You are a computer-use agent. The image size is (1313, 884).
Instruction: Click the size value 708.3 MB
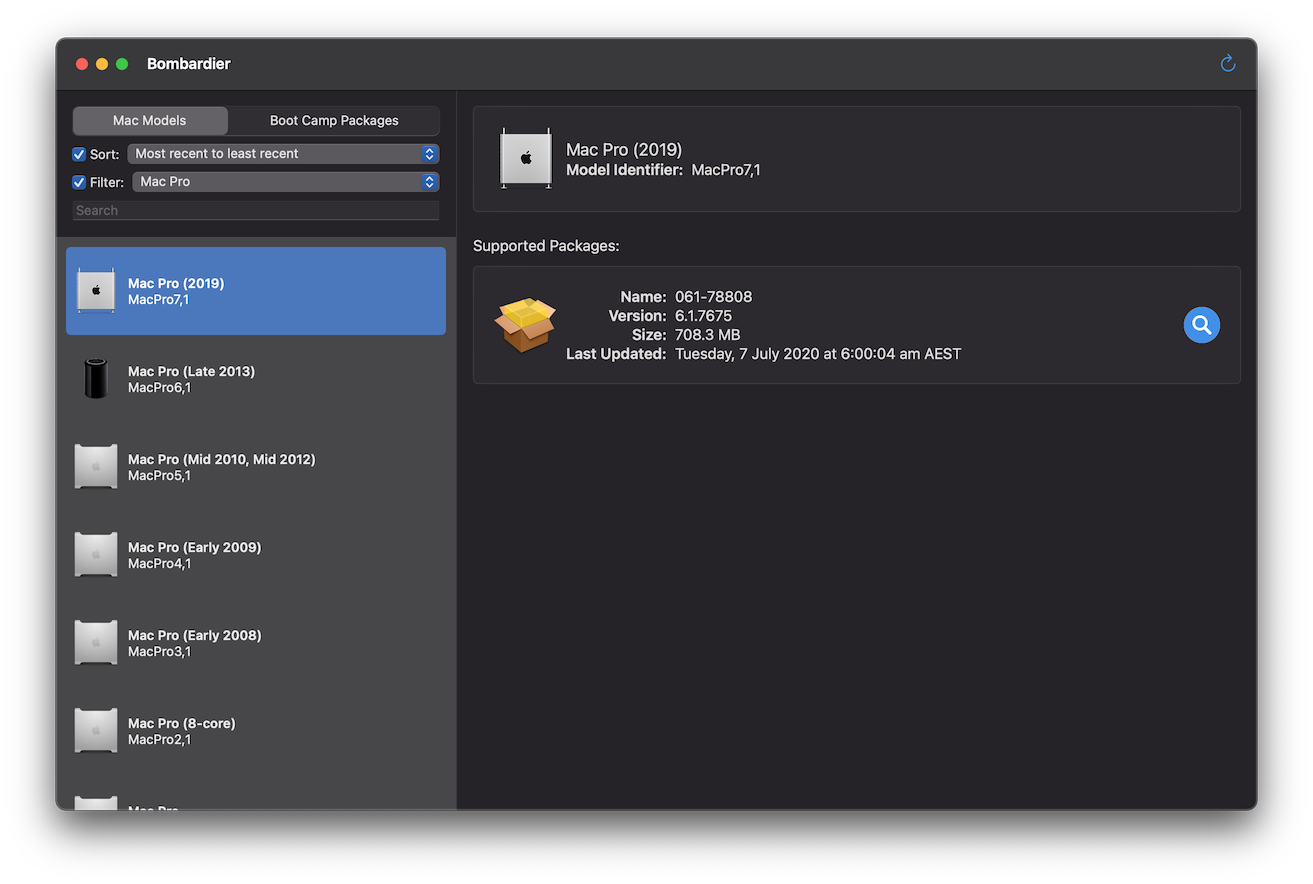pyautogui.click(x=707, y=335)
